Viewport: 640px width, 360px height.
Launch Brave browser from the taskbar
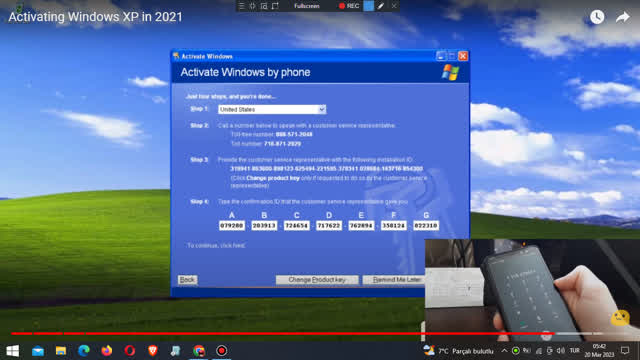pyautogui.click(x=153, y=351)
